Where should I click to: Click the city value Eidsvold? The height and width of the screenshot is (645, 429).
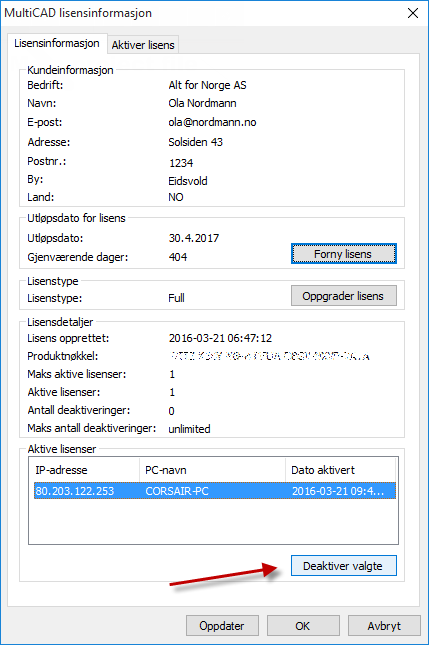coord(188,181)
